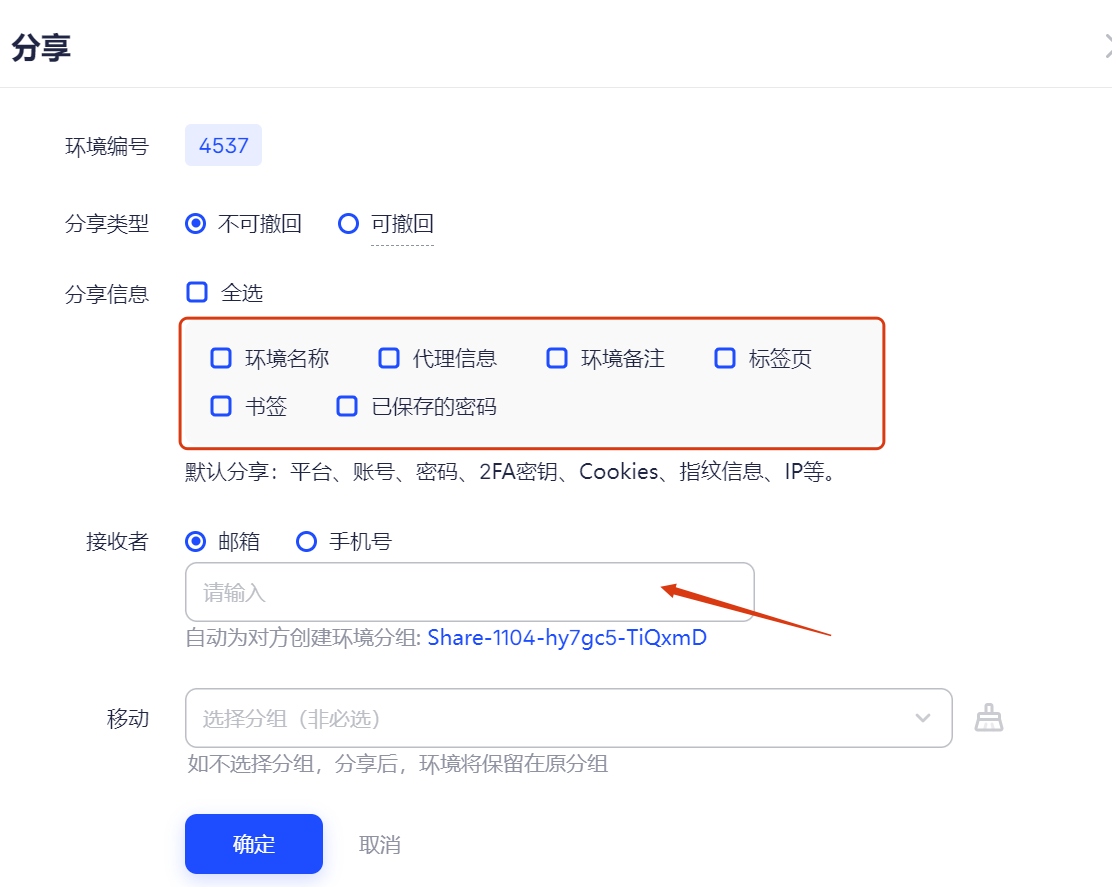This screenshot has width=1112, height=887.
Task: Choose 手机号 as the receiver type
Action: point(306,541)
